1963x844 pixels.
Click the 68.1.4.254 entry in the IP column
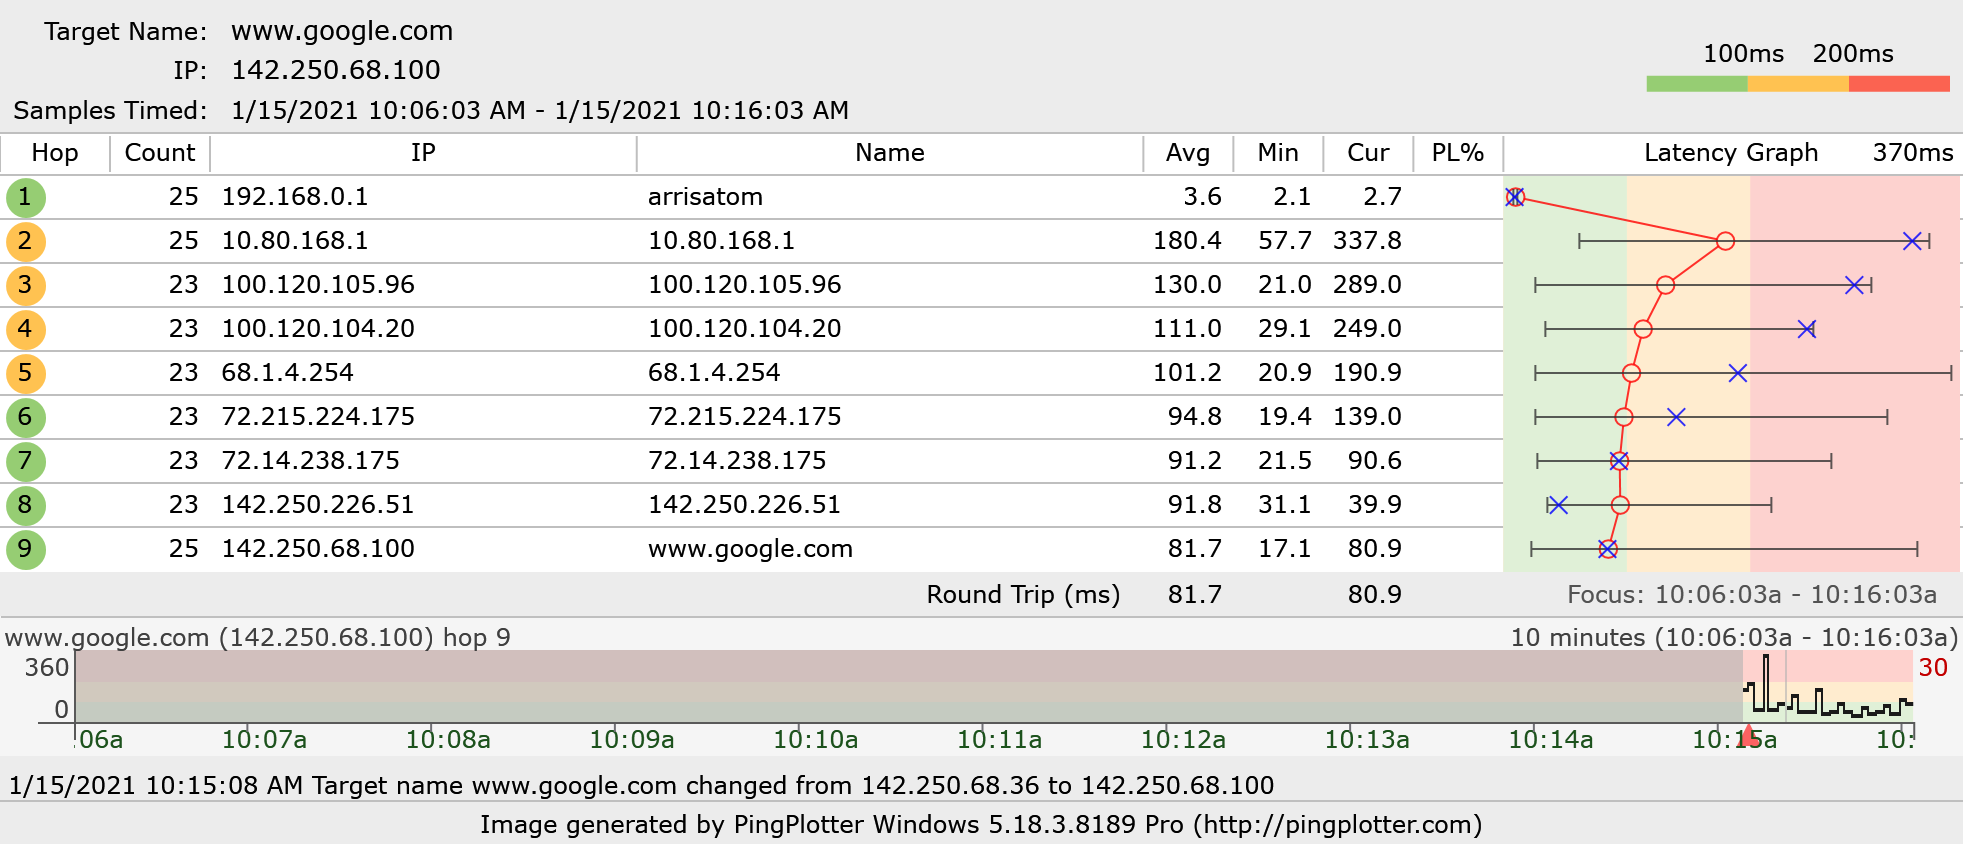click(288, 373)
